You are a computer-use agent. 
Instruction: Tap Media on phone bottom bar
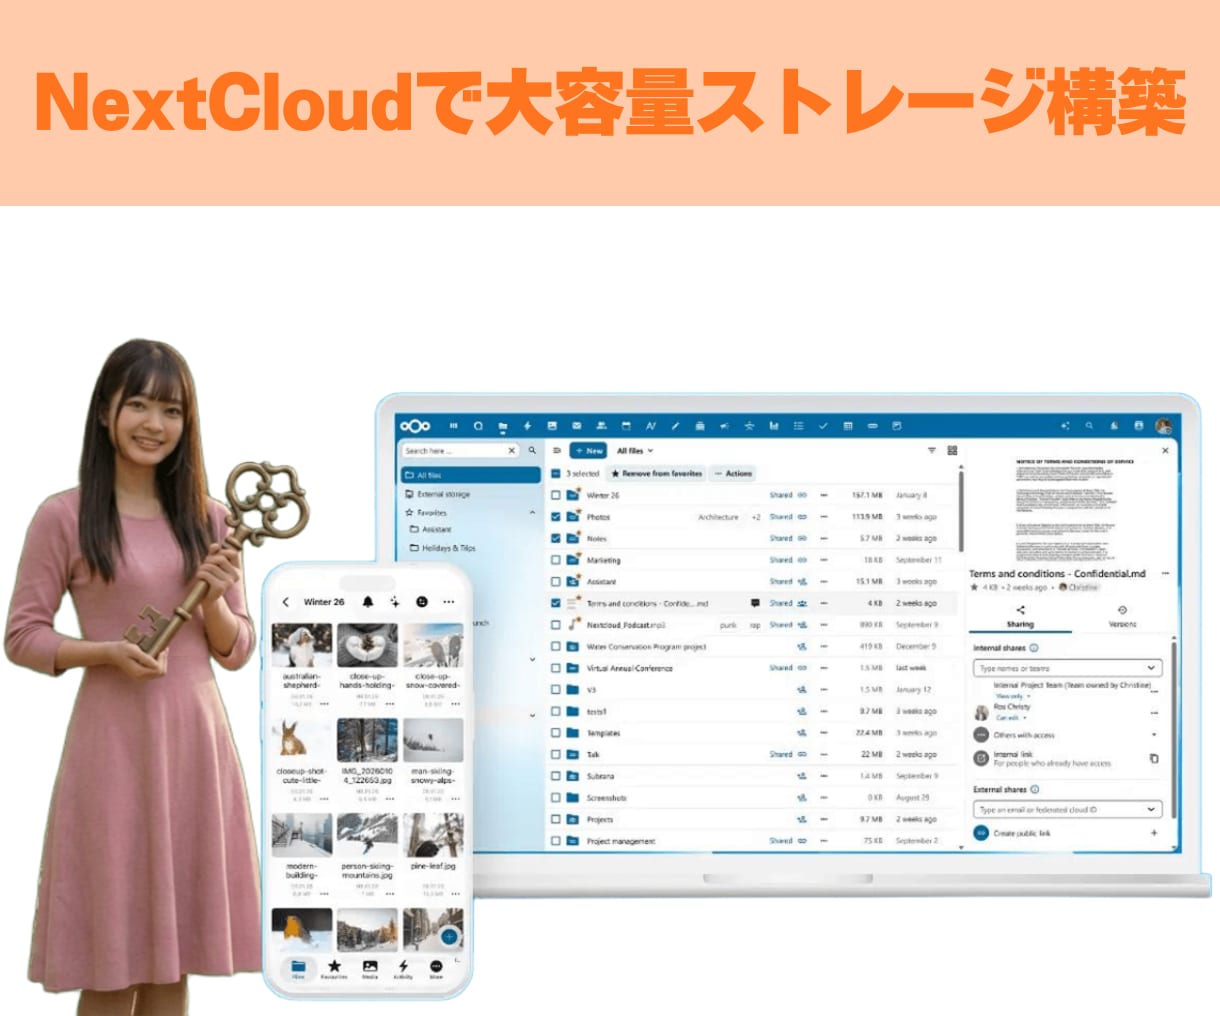370,969
